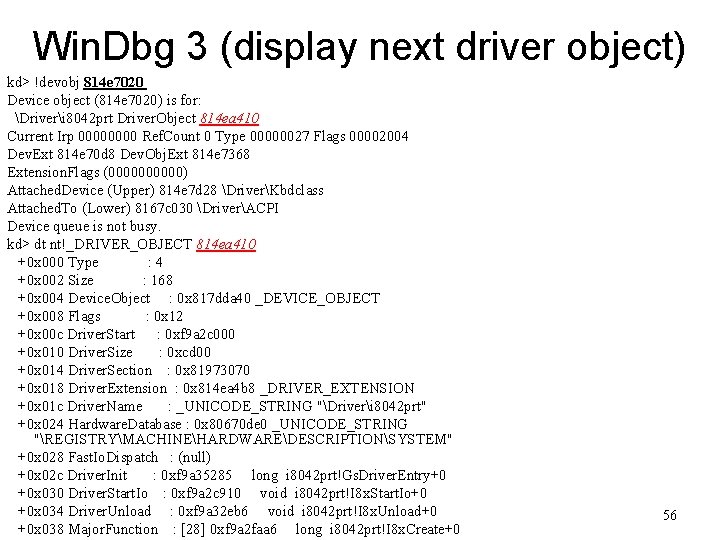Select the line 'Device object (814e7020) is for:'
This screenshot has height=540, width=720.
coord(104,101)
